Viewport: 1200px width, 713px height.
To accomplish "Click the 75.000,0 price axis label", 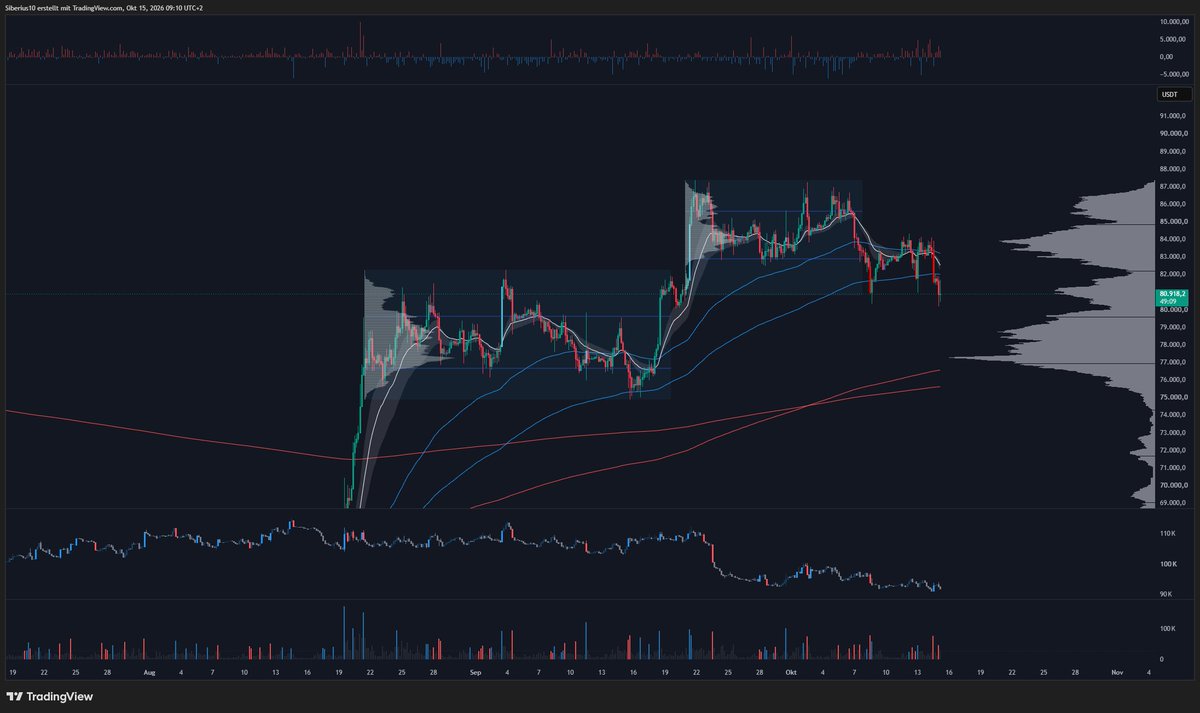I will 1172,397.
